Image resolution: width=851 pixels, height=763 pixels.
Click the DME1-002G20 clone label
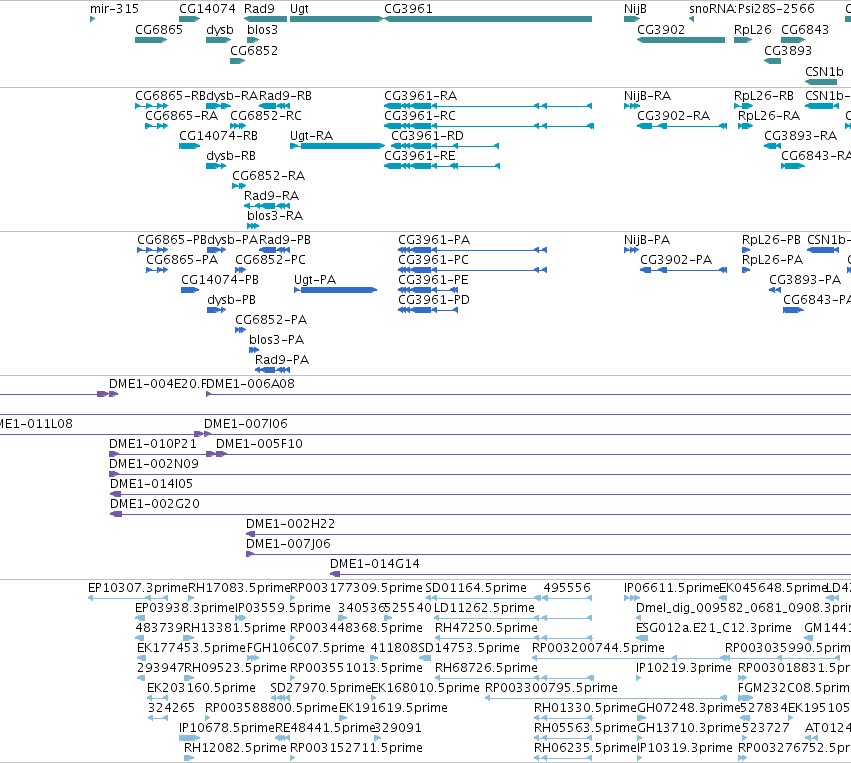[155, 504]
